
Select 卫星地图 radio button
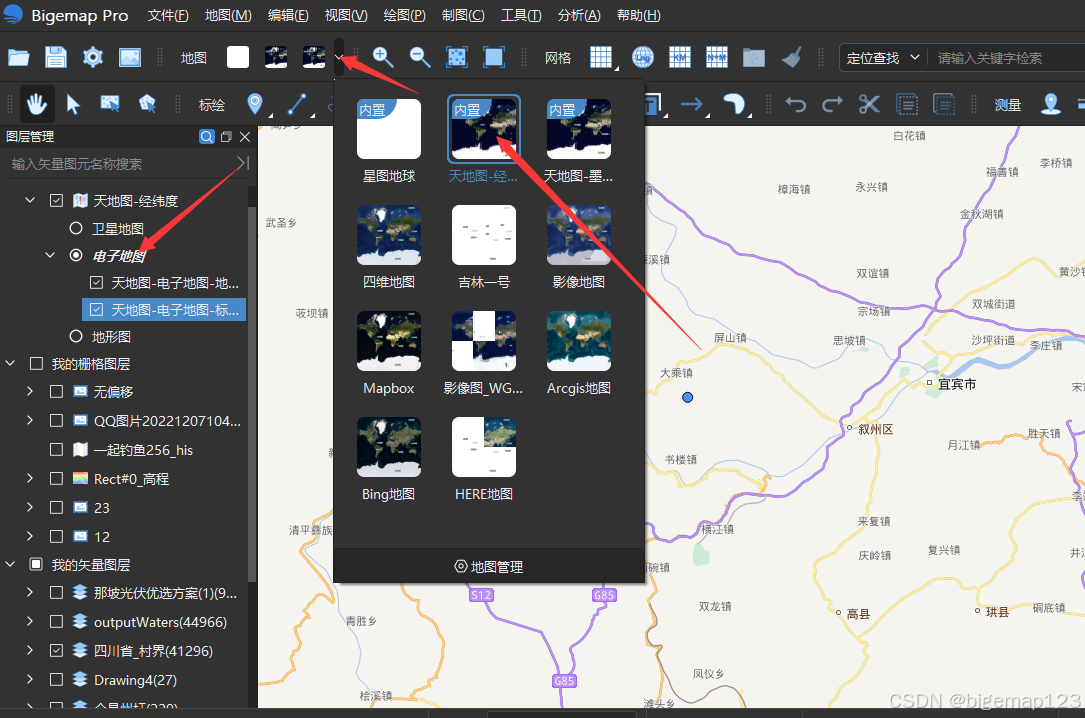(76, 228)
